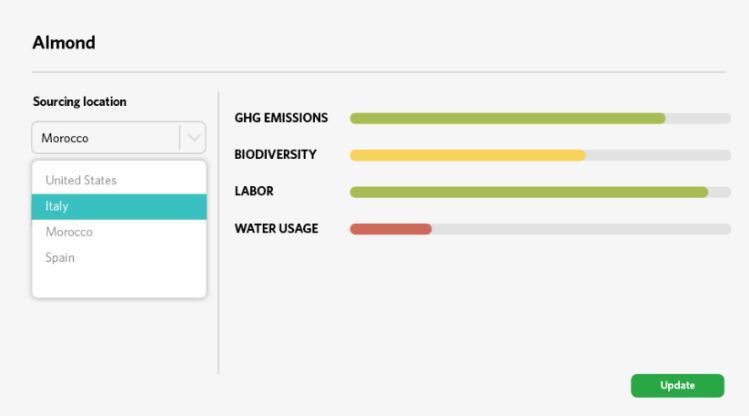Open the Sourcing location combo box showing Morocco
This screenshot has height=416, width=749.
[105, 138]
